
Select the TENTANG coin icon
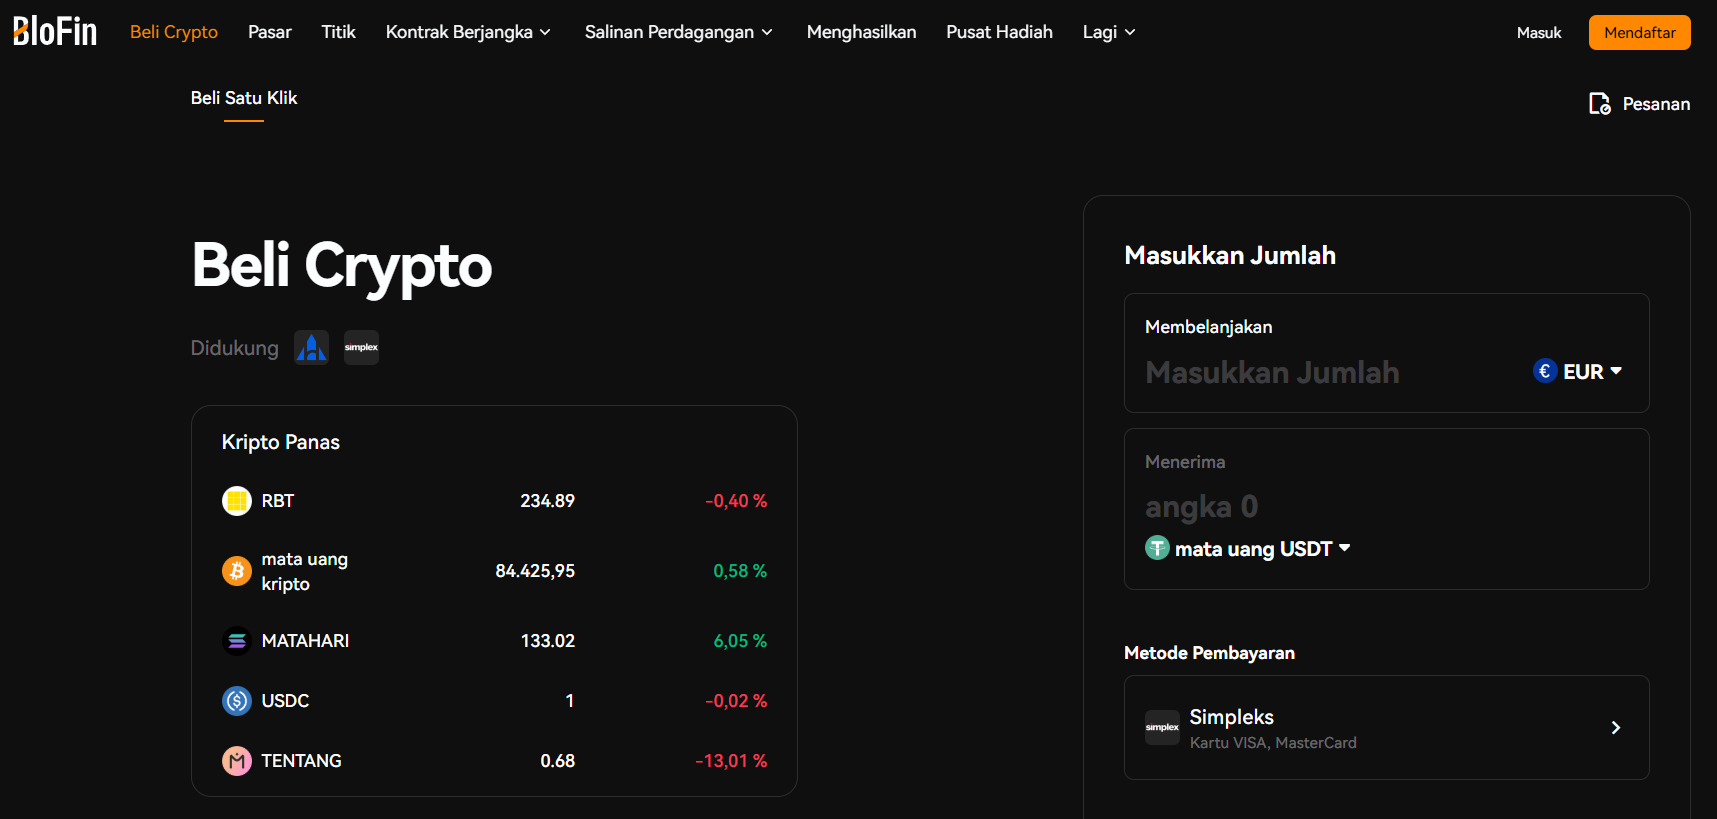coord(237,761)
